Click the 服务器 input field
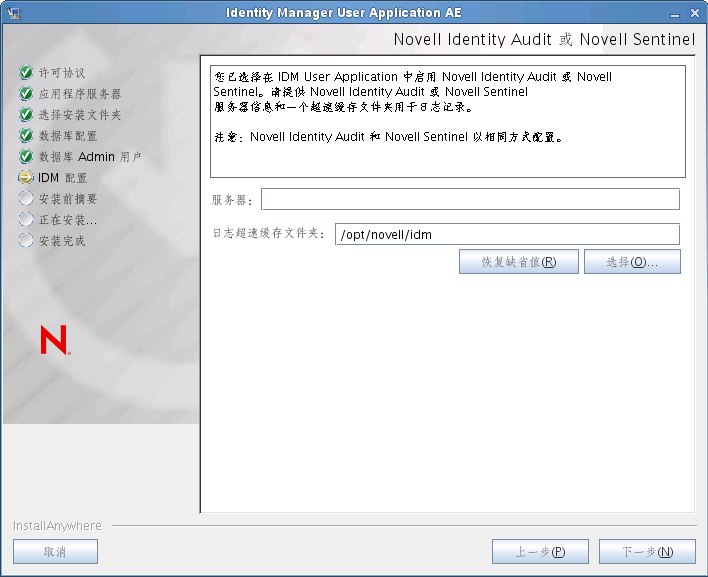The image size is (708, 577). pos(470,199)
